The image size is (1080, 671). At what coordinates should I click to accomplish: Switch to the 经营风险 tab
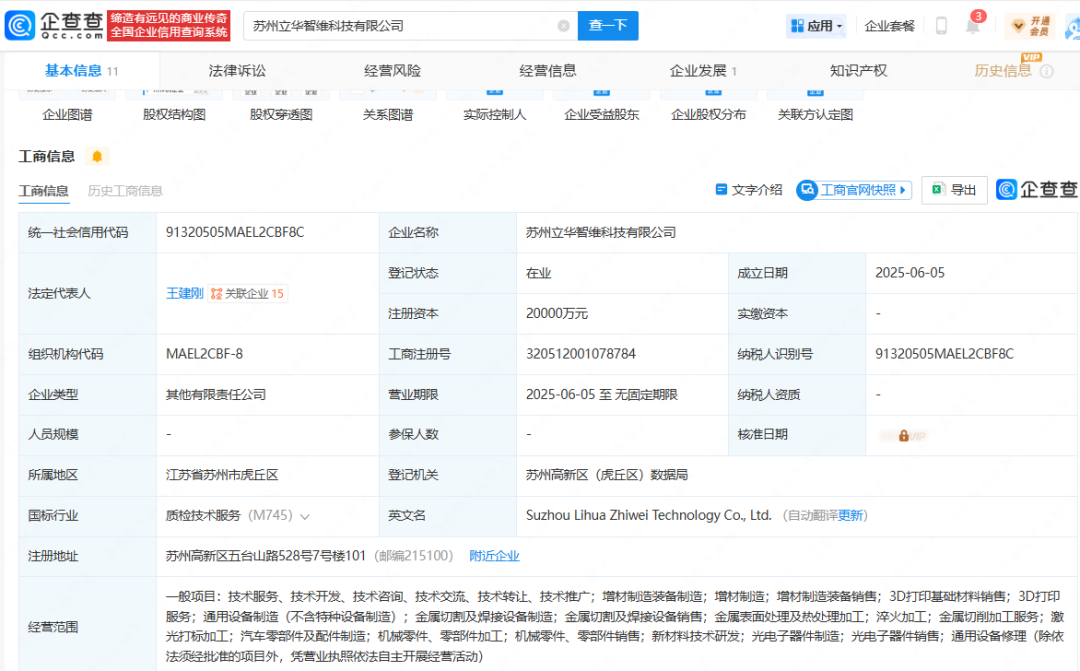click(392, 70)
